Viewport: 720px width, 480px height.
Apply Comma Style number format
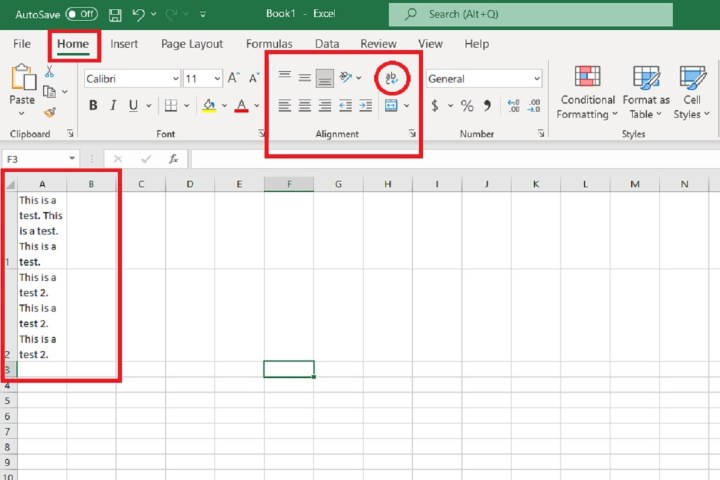click(x=487, y=106)
